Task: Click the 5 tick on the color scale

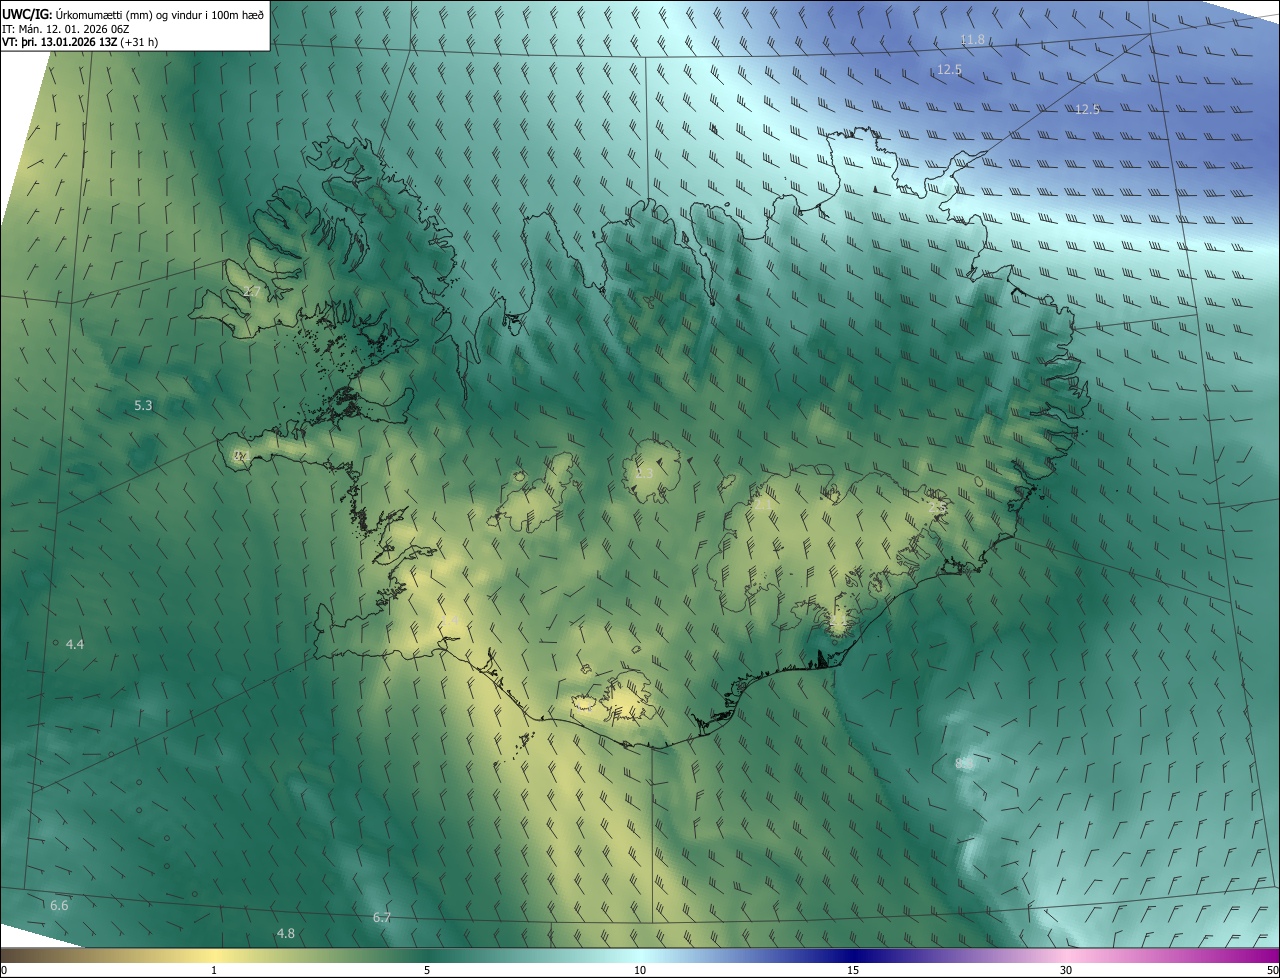Action: [x=427, y=970]
